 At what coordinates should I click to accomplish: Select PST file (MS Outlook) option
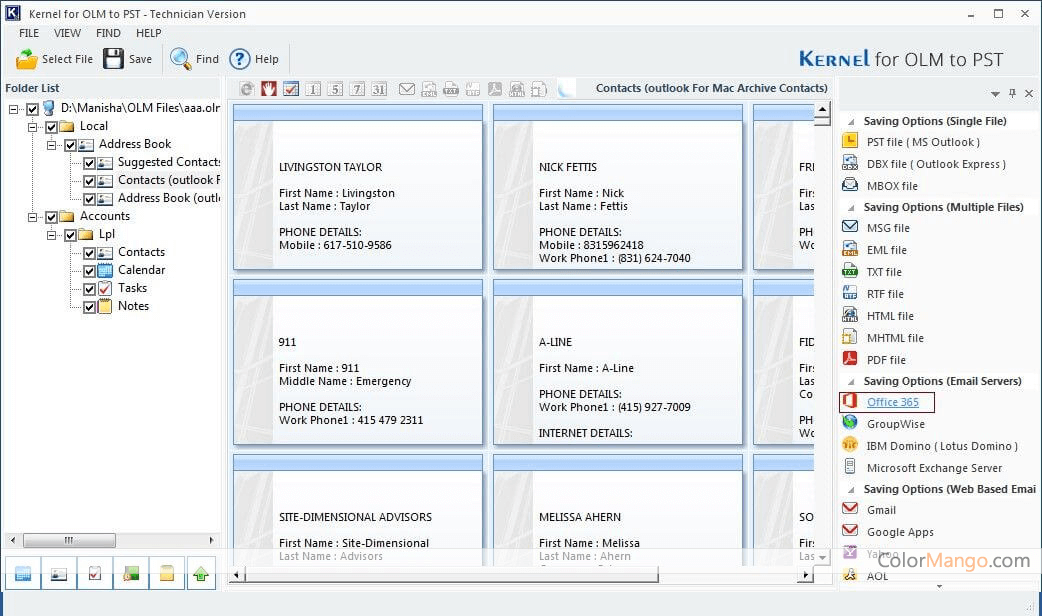coord(922,142)
